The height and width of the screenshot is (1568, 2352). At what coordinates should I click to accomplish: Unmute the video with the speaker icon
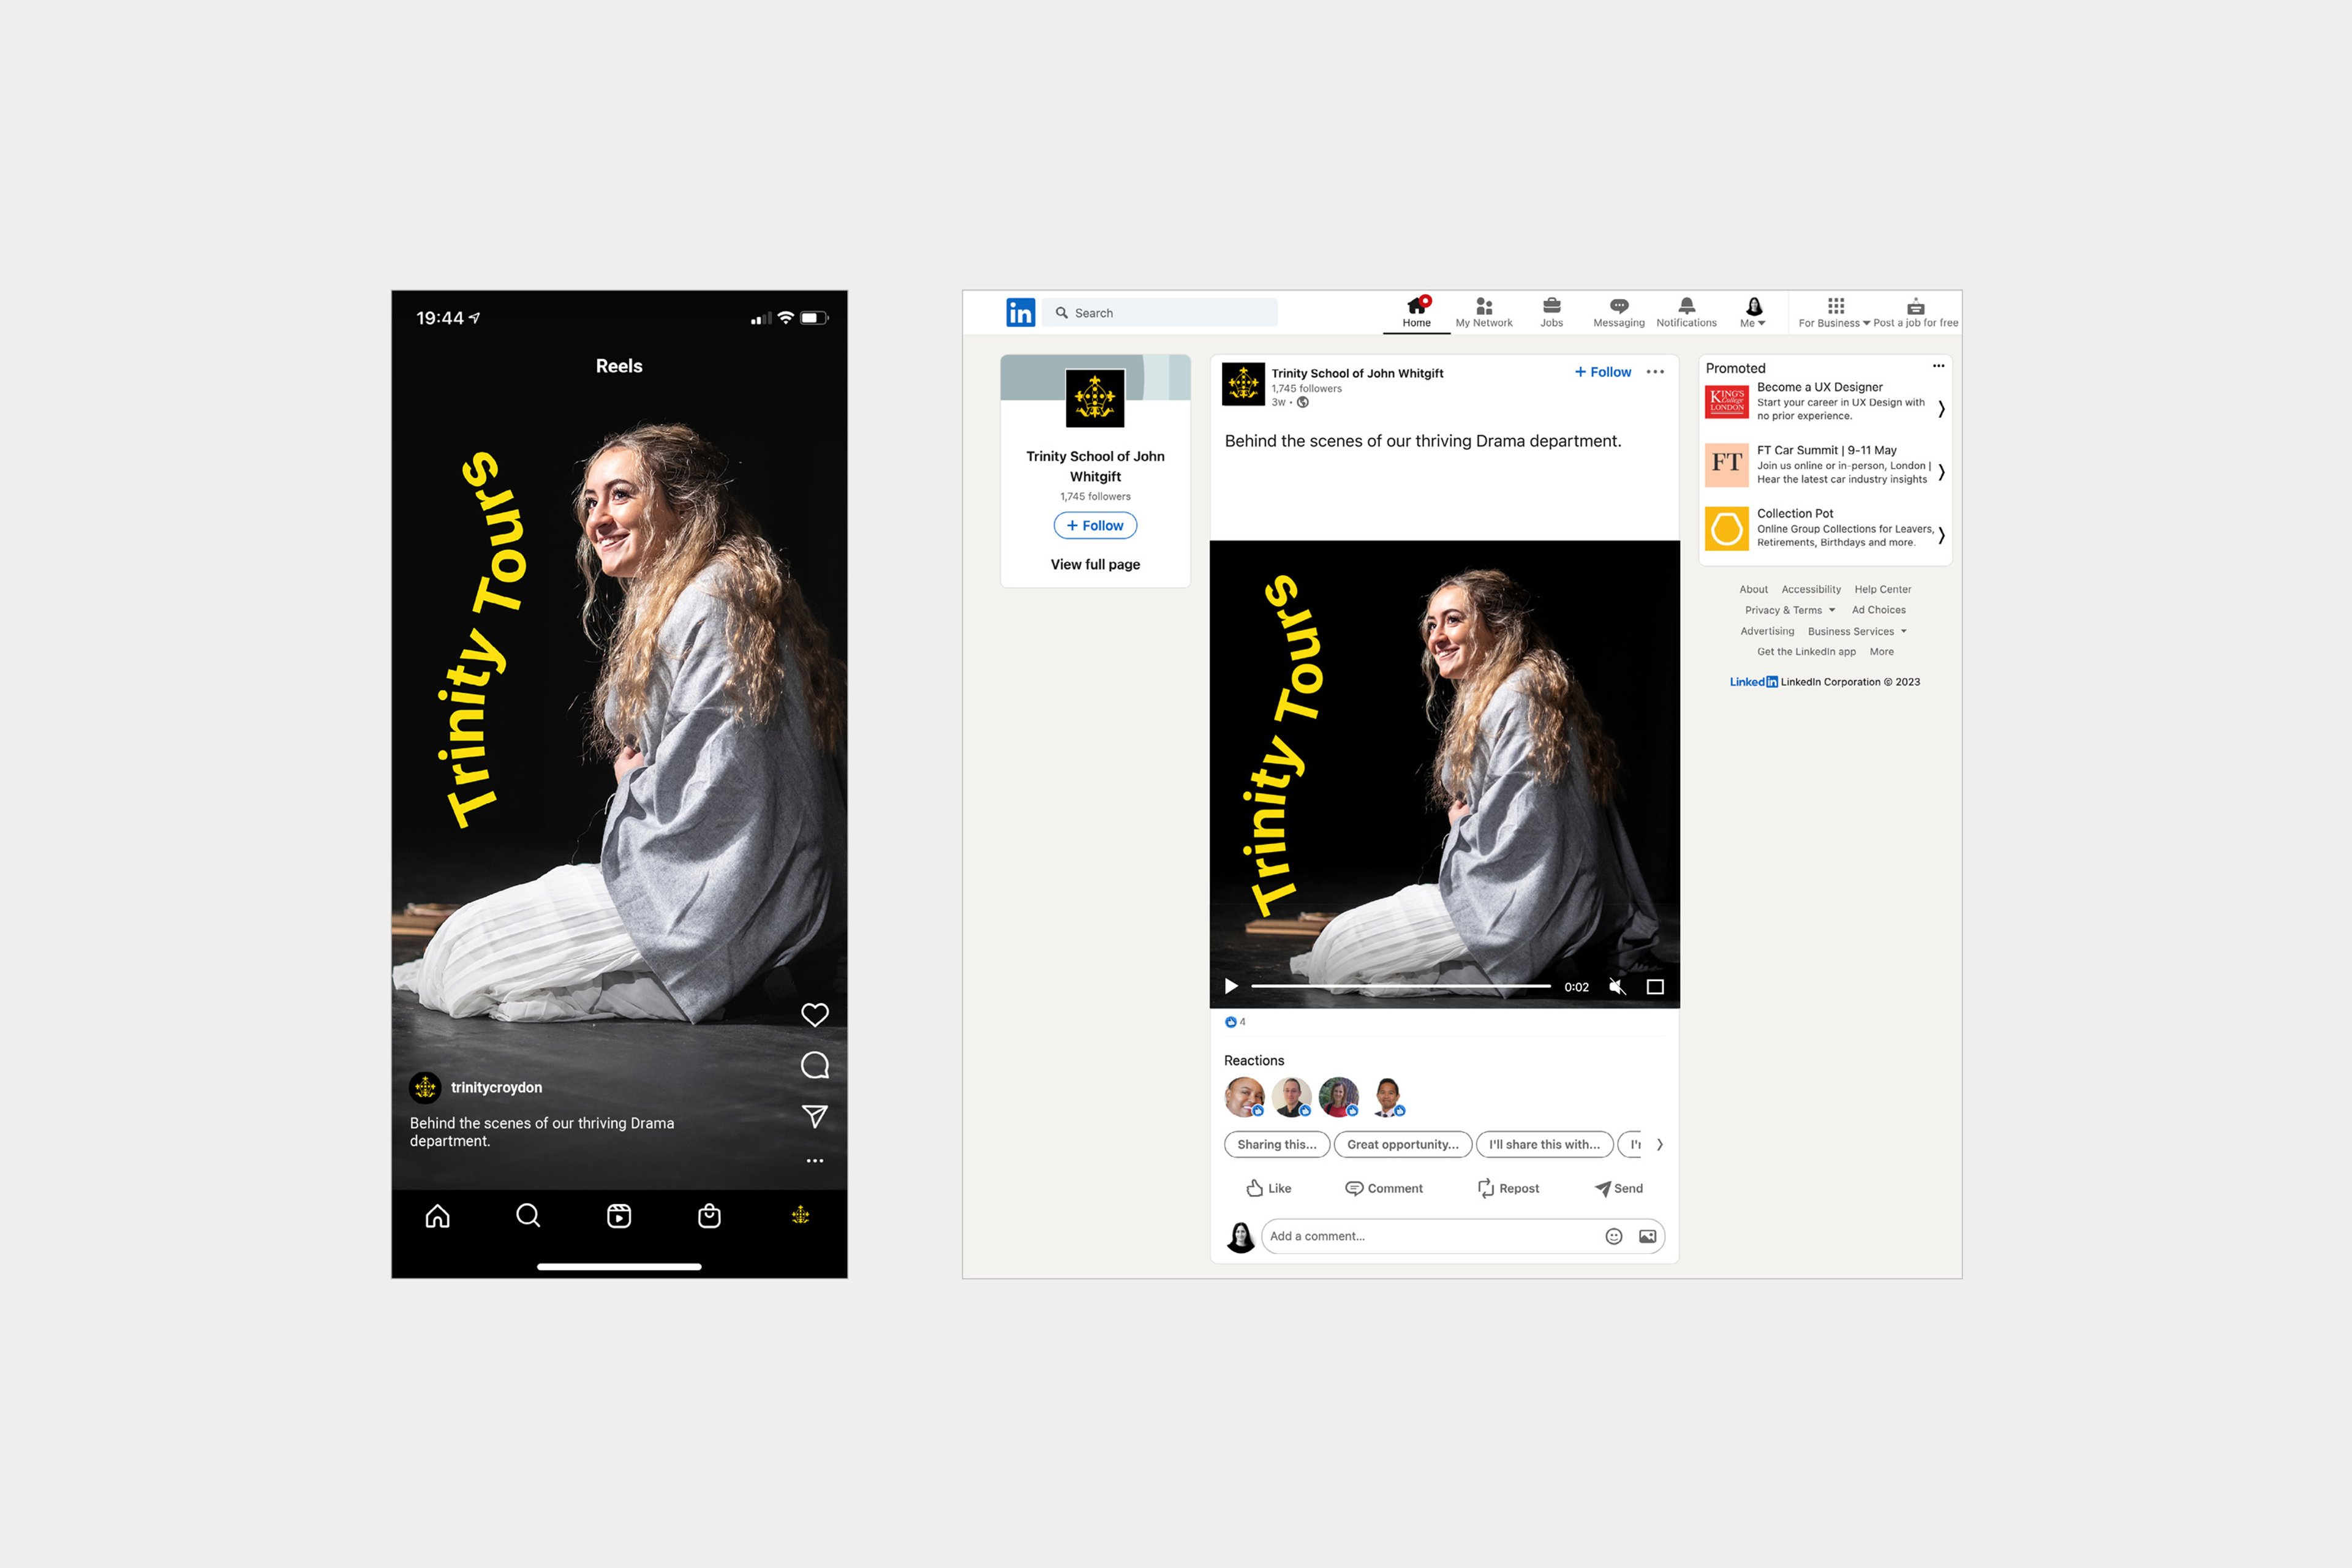(x=1616, y=987)
